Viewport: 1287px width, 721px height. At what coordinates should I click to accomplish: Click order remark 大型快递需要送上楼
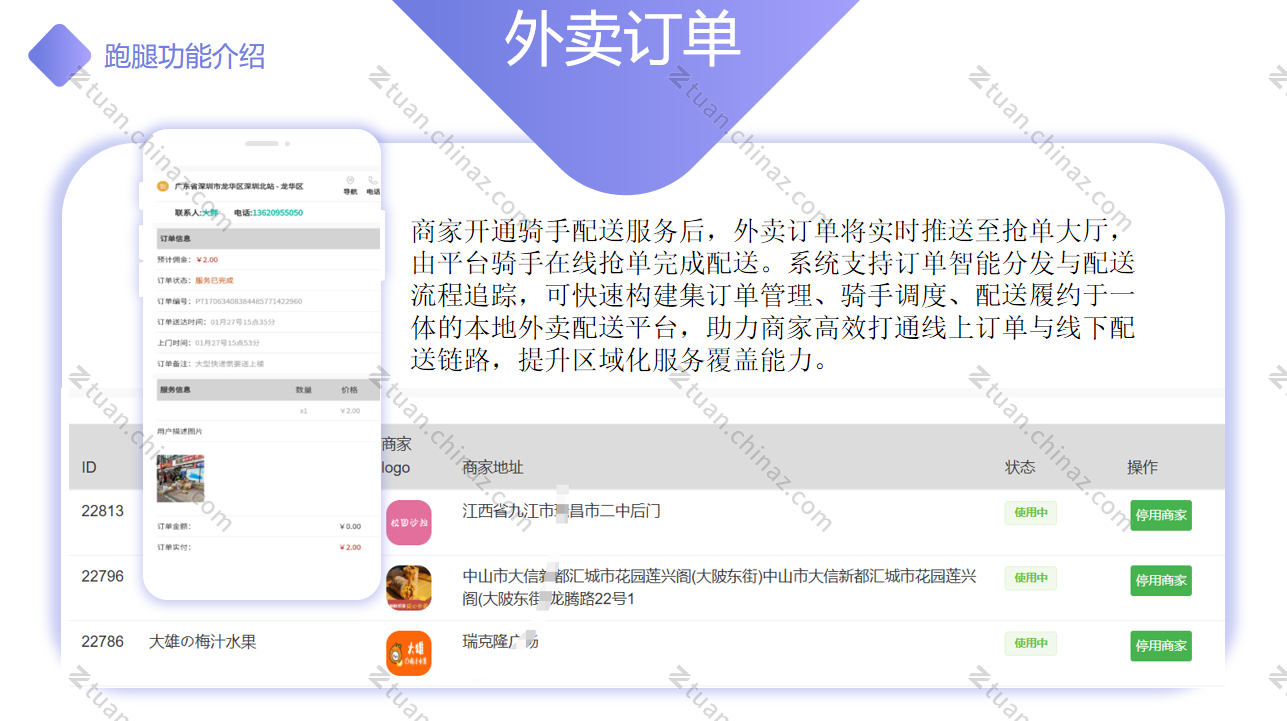point(229,364)
